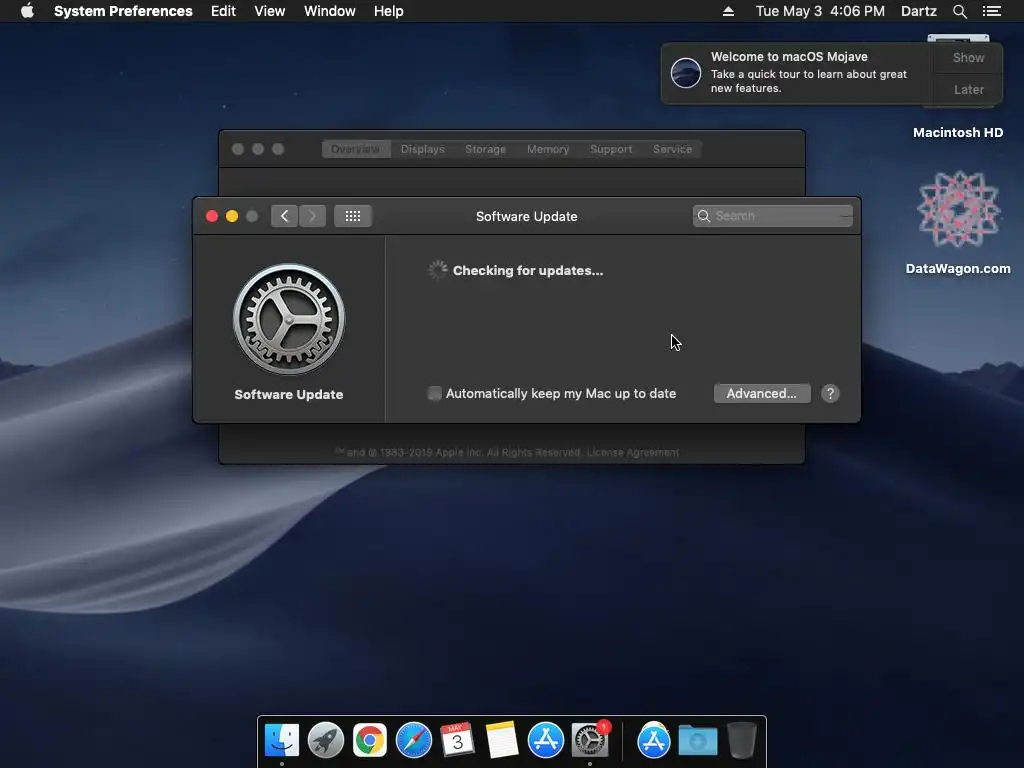Click the Mojave notification thumbnail icon
Image resolution: width=1024 pixels, height=768 pixels.
tap(686, 72)
